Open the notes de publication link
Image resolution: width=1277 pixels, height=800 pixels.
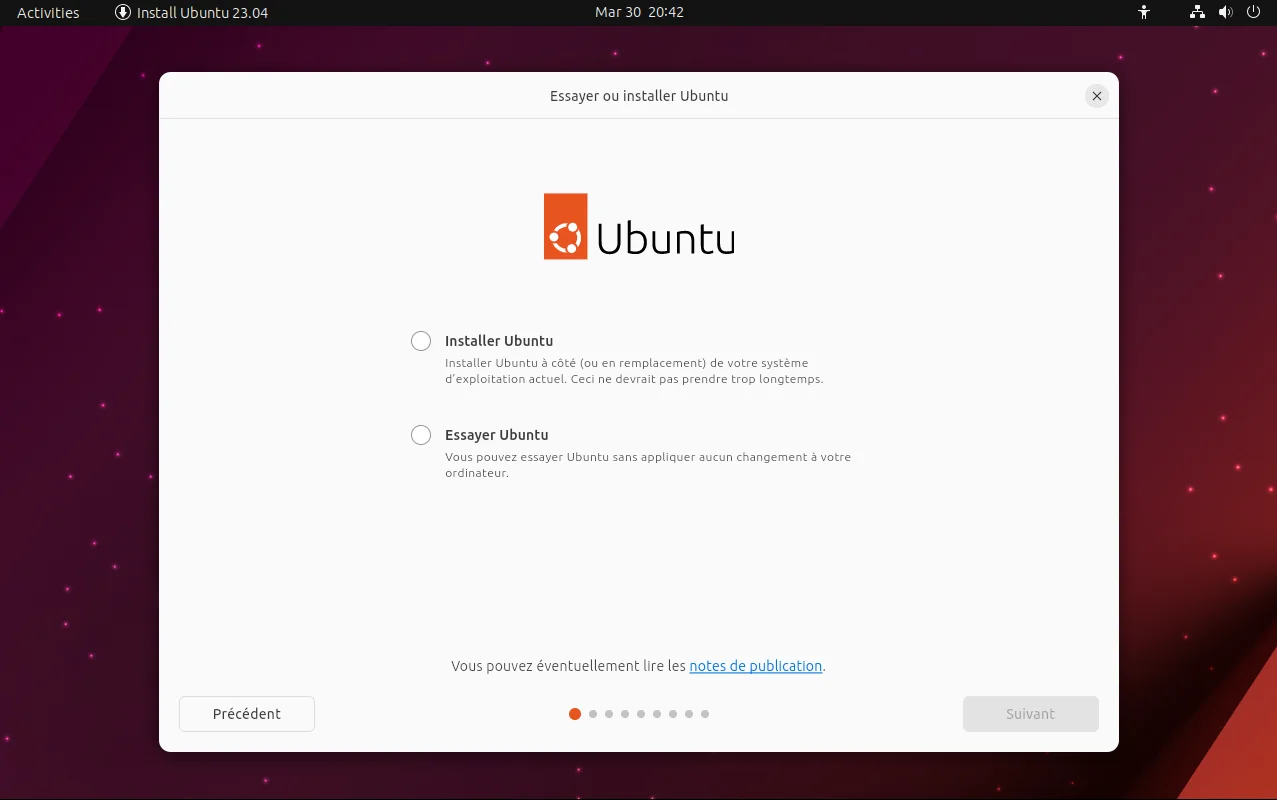(756, 666)
